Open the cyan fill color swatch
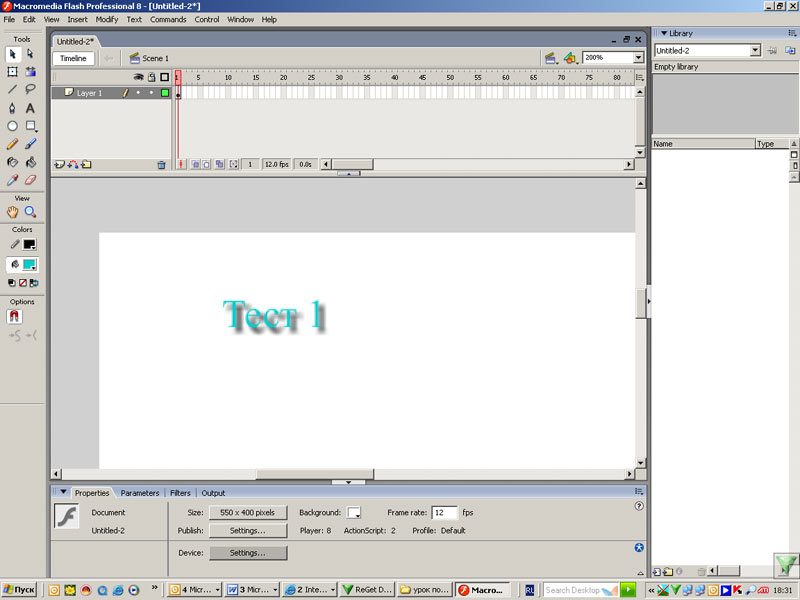Image resolution: width=800 pixels, height=600 pixels. coord(30,265)
